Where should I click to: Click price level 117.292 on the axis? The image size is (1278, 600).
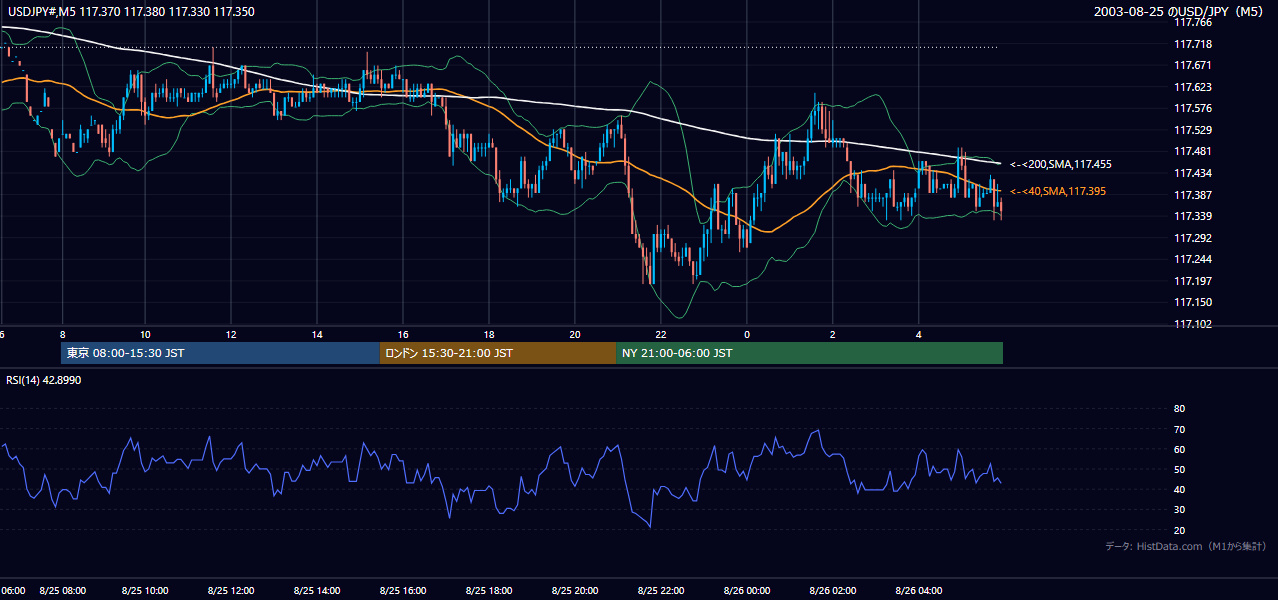coord(1192,238)
